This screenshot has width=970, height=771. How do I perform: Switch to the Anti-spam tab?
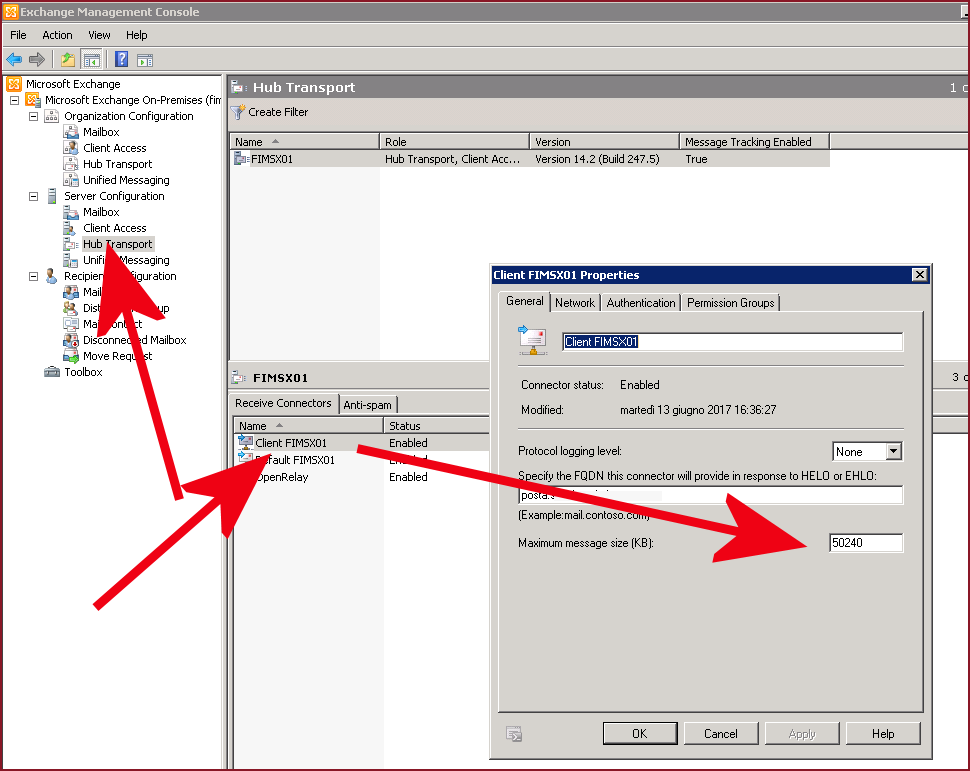(367, 405)
